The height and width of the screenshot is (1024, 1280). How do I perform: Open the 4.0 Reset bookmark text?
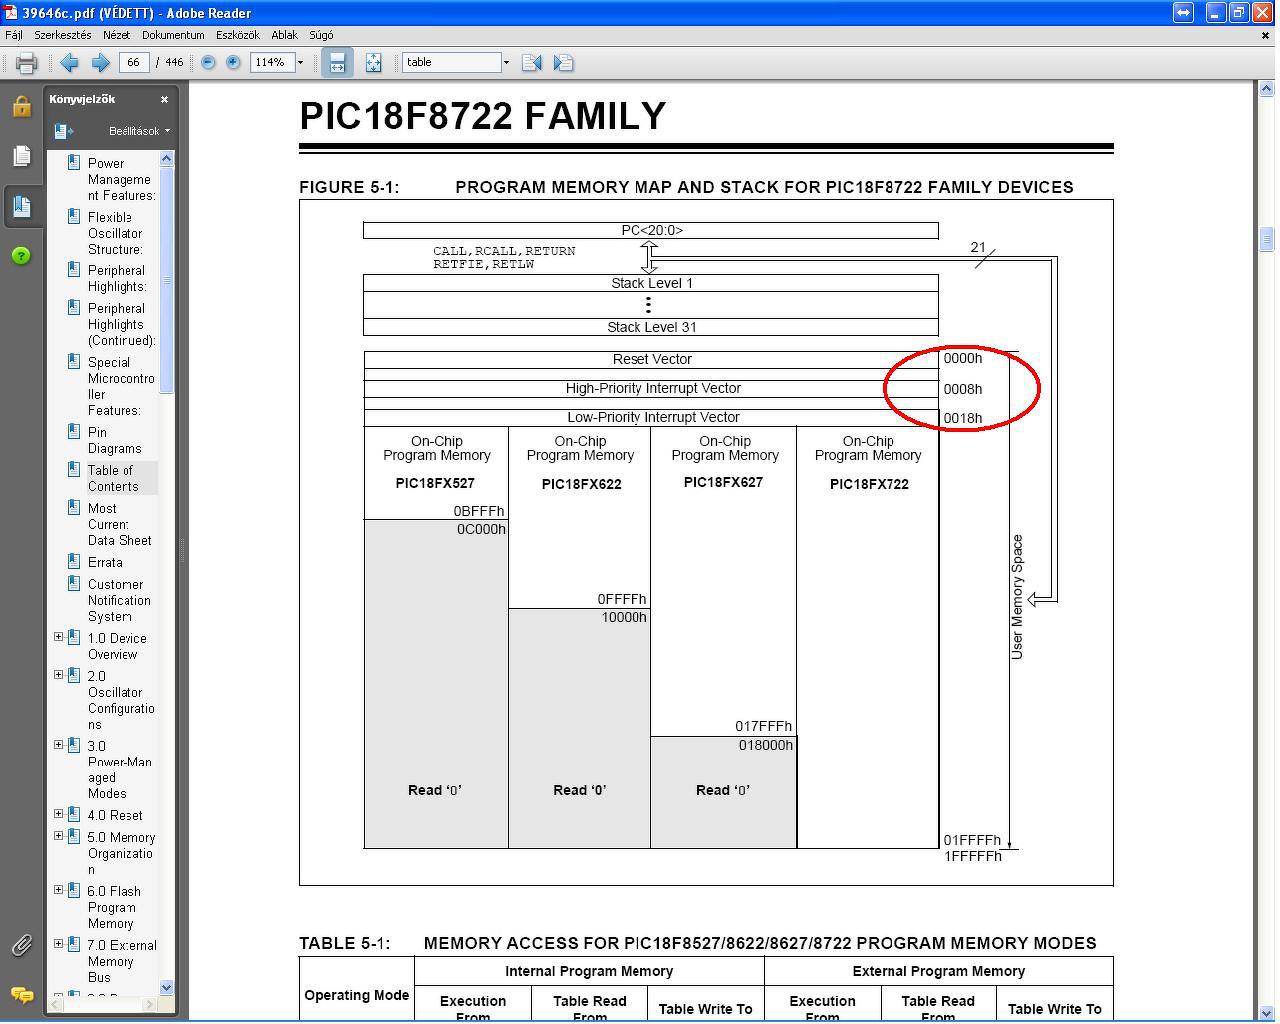(x=115, y=815)
